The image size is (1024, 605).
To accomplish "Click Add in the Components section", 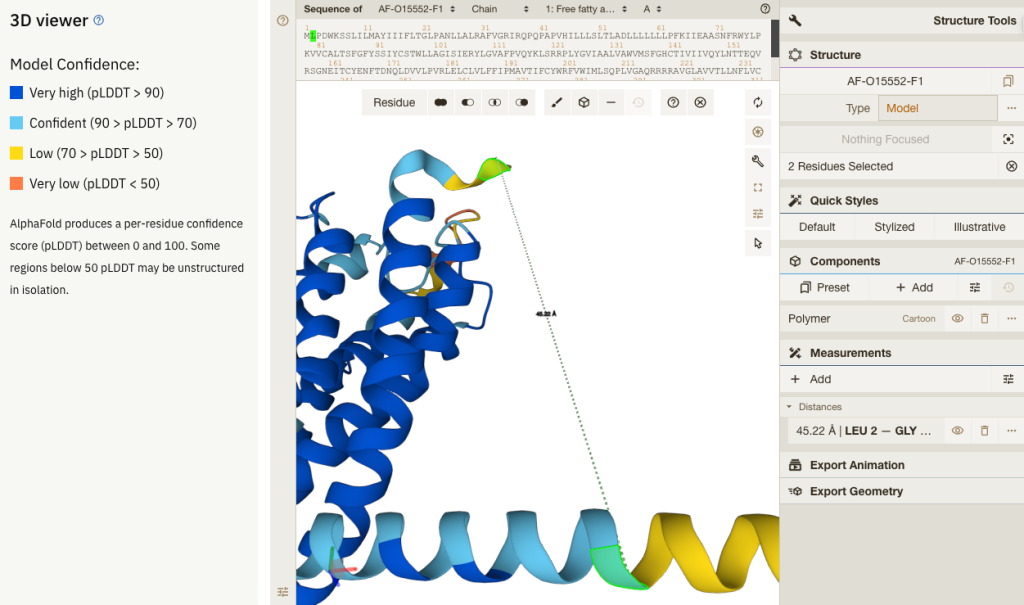I will click(x=914, y=287).
